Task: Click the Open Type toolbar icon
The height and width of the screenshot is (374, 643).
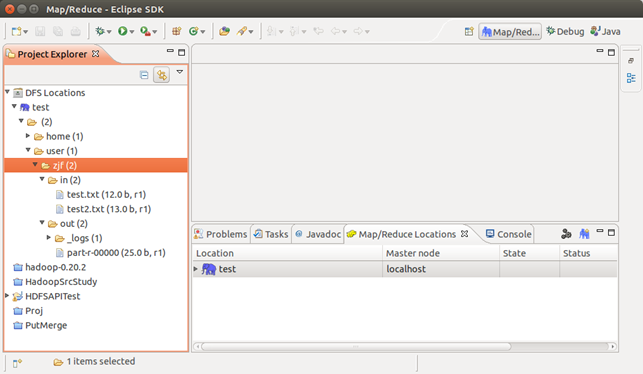Action: [x=224, y=31]
